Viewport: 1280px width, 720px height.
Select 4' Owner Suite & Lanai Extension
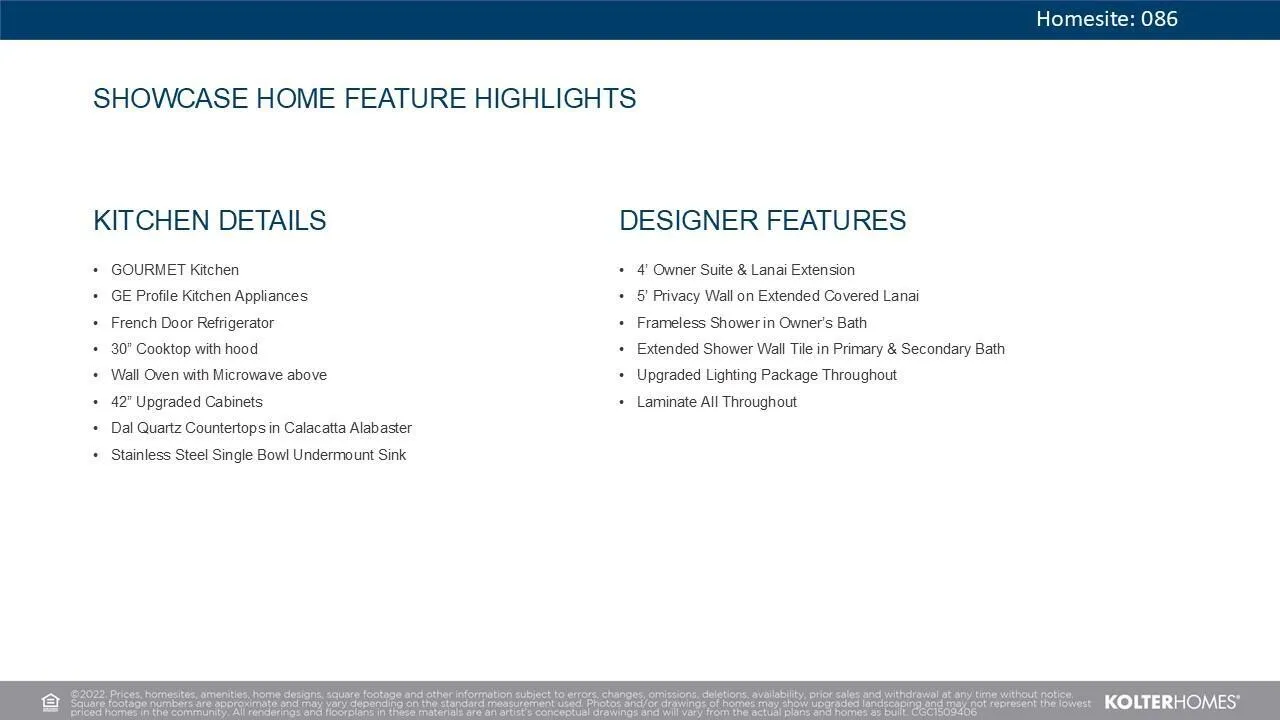coord(745,270)
